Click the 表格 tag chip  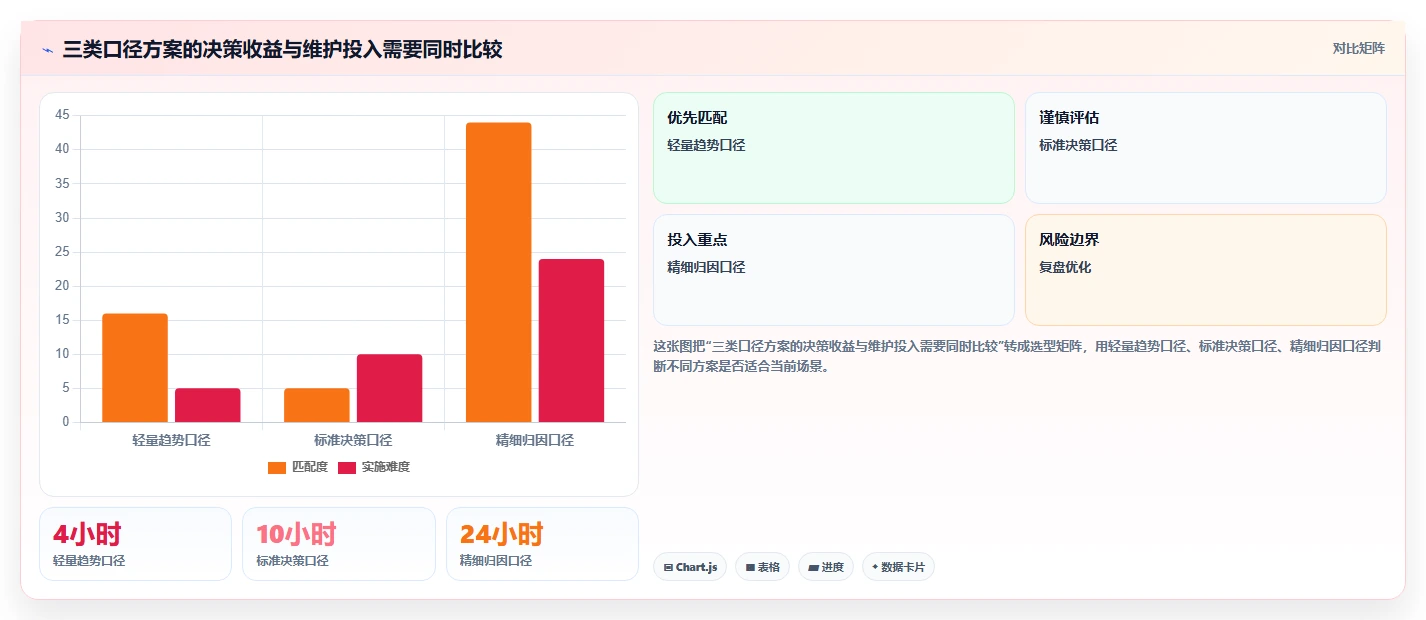(x=762, y=567)
